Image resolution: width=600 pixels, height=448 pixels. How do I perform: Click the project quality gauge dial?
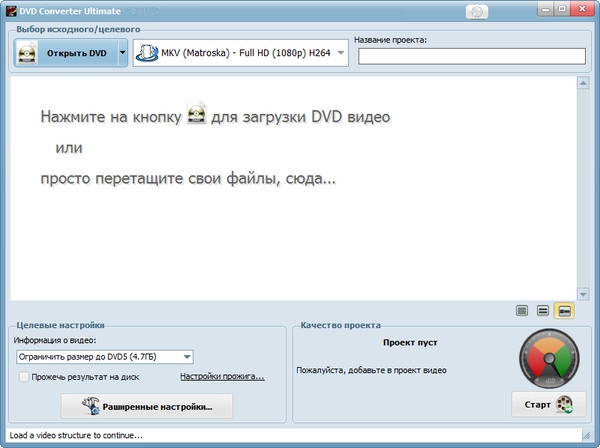549,360
